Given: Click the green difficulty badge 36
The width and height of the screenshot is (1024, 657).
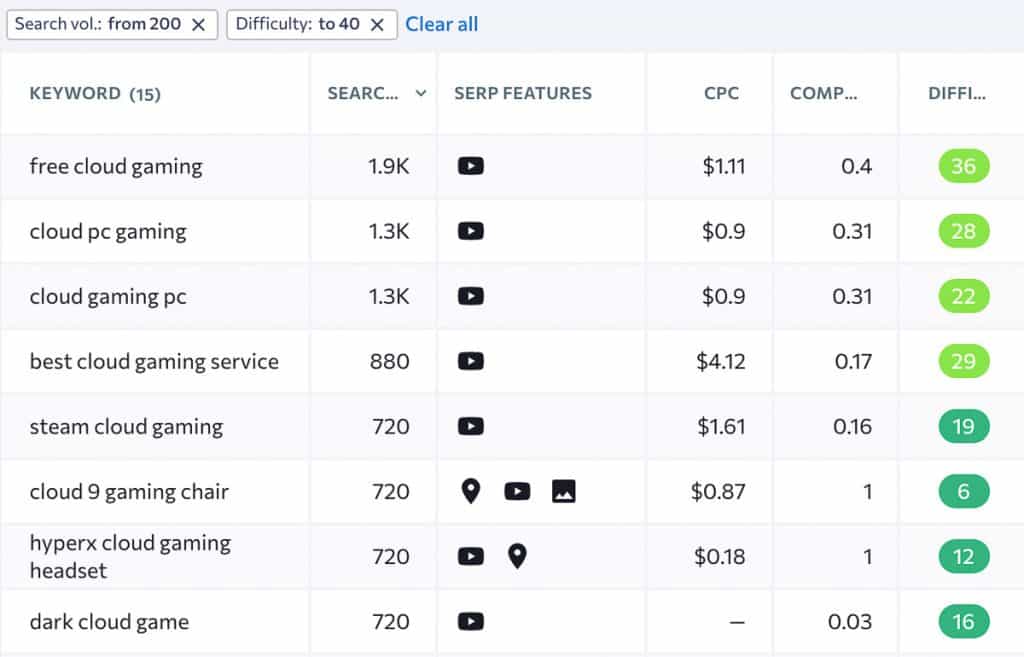Looking at the screenshot, I should coord(962,166).
